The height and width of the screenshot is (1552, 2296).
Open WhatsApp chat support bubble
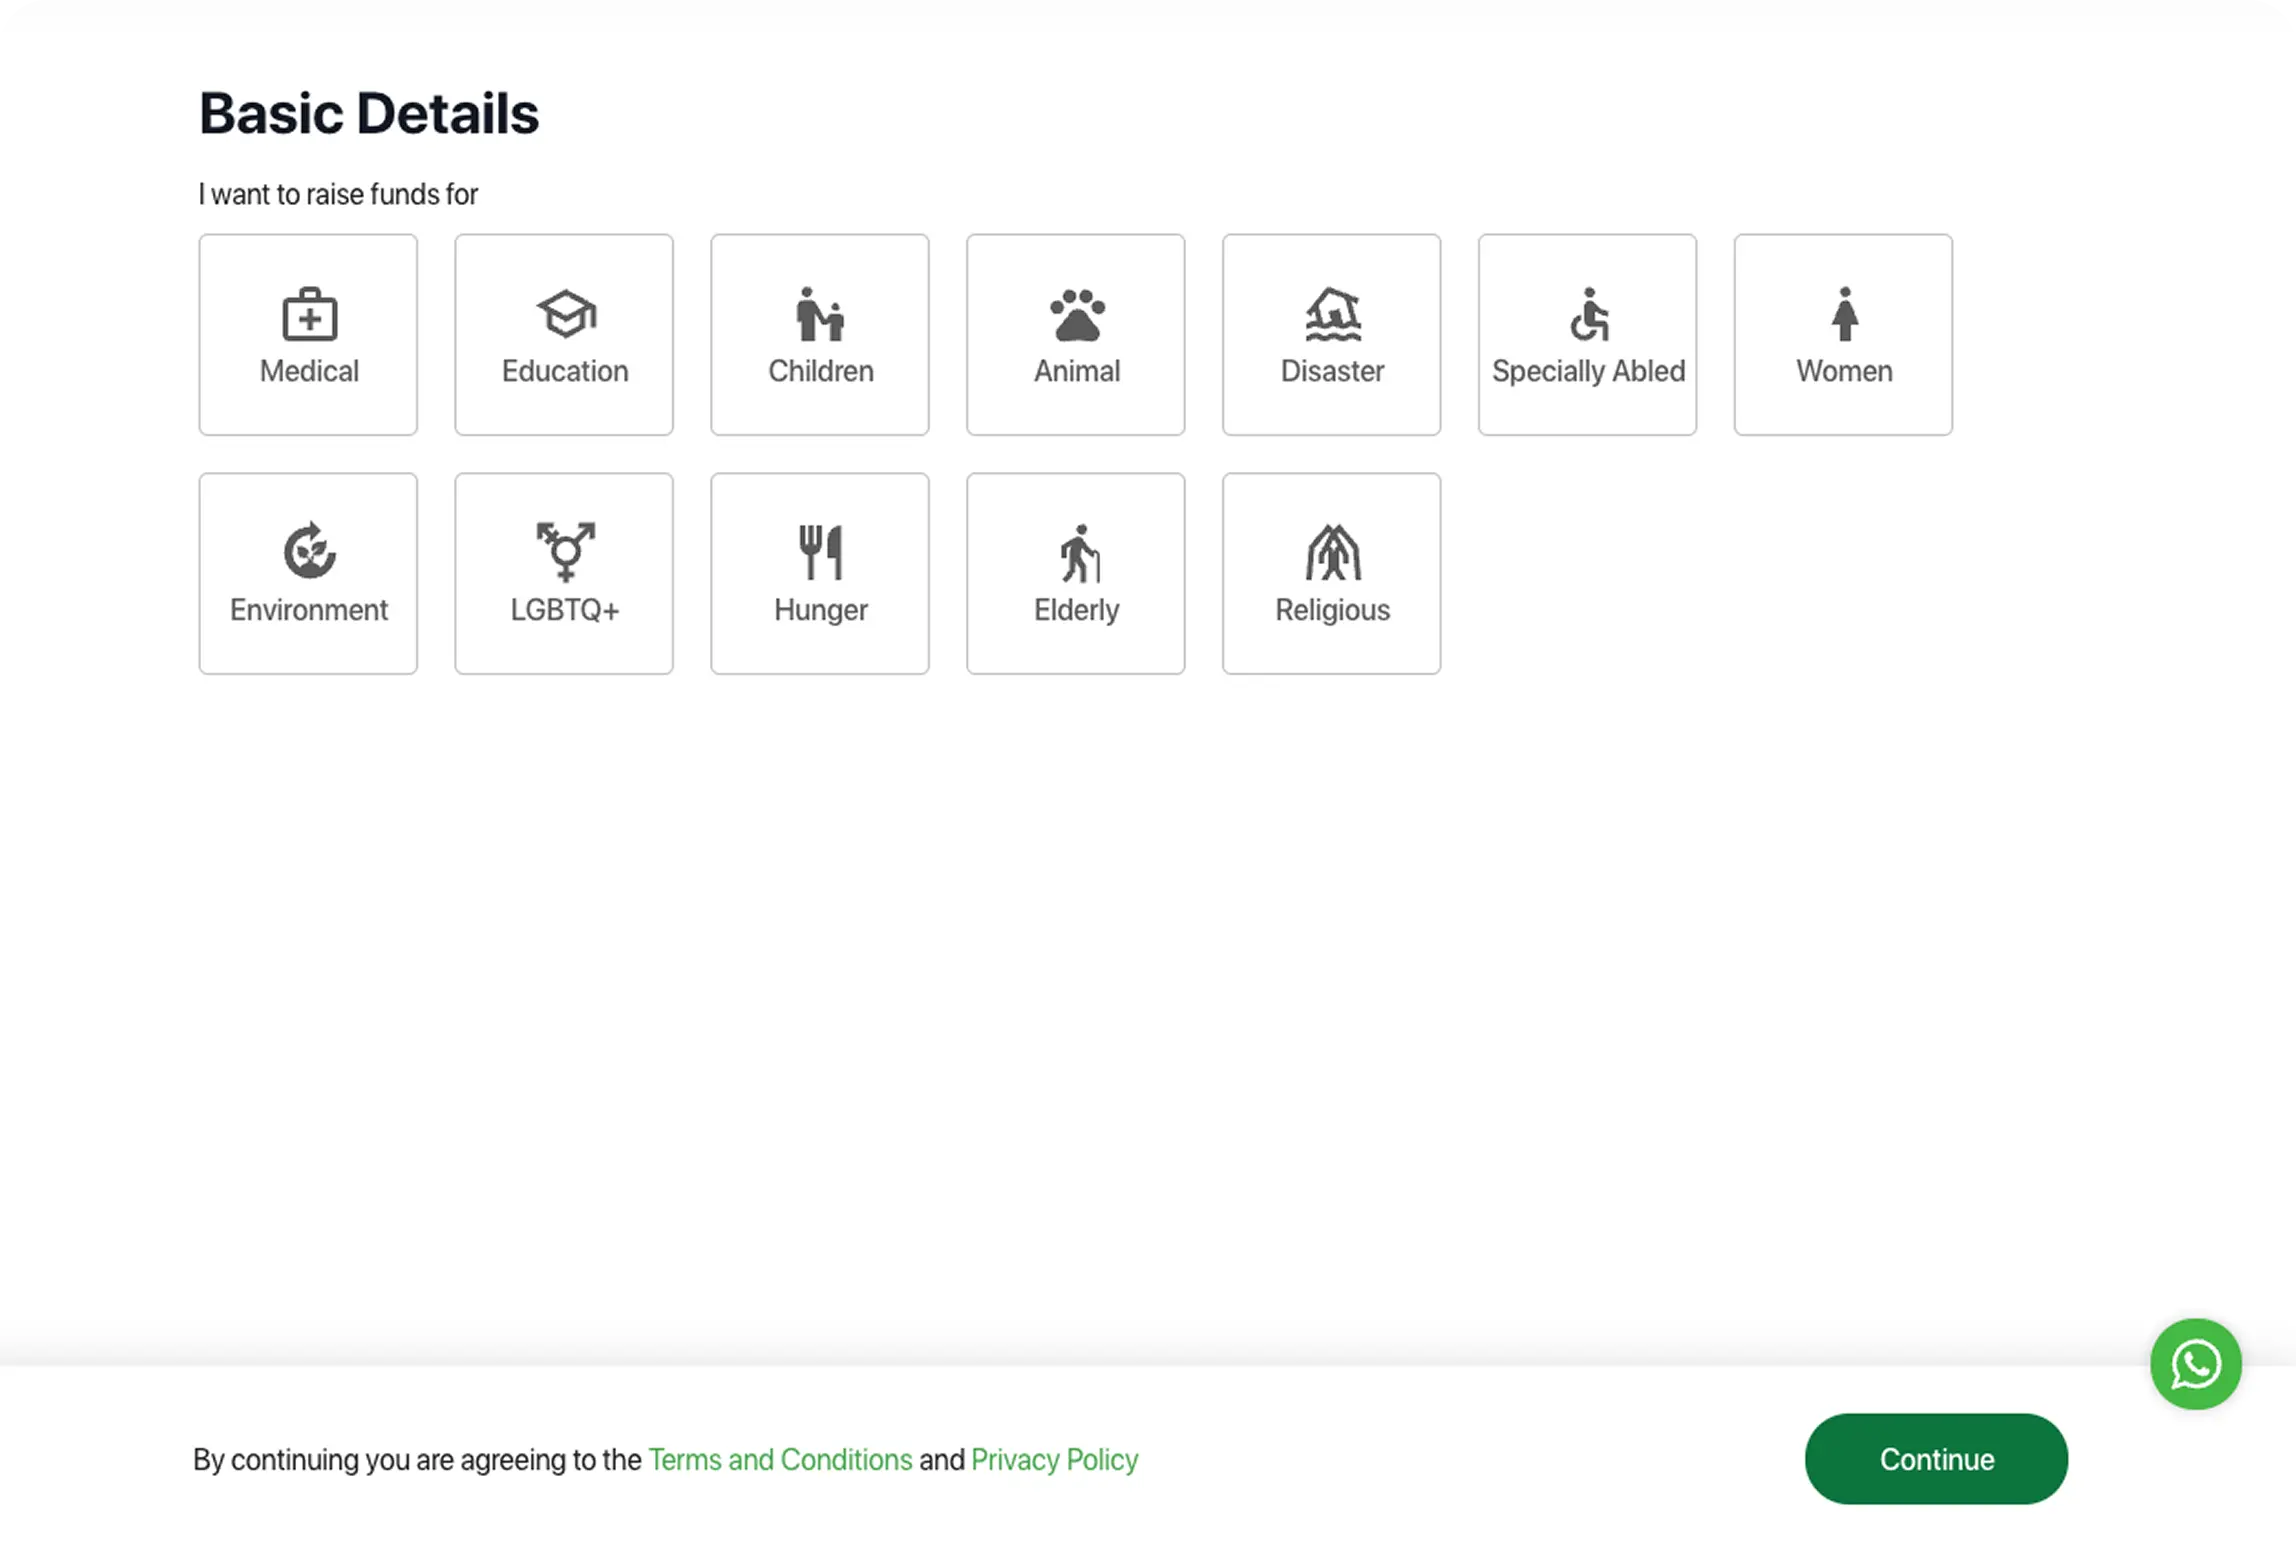pos(2195,1364)
